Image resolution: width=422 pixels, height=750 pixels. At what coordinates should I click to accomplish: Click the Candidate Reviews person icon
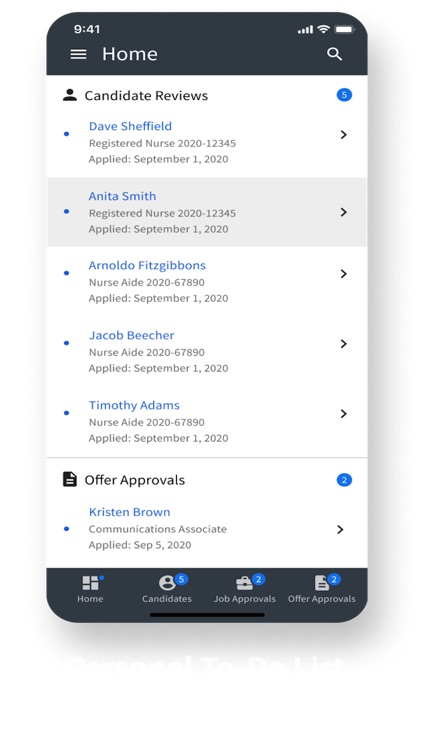pos(70,95)
